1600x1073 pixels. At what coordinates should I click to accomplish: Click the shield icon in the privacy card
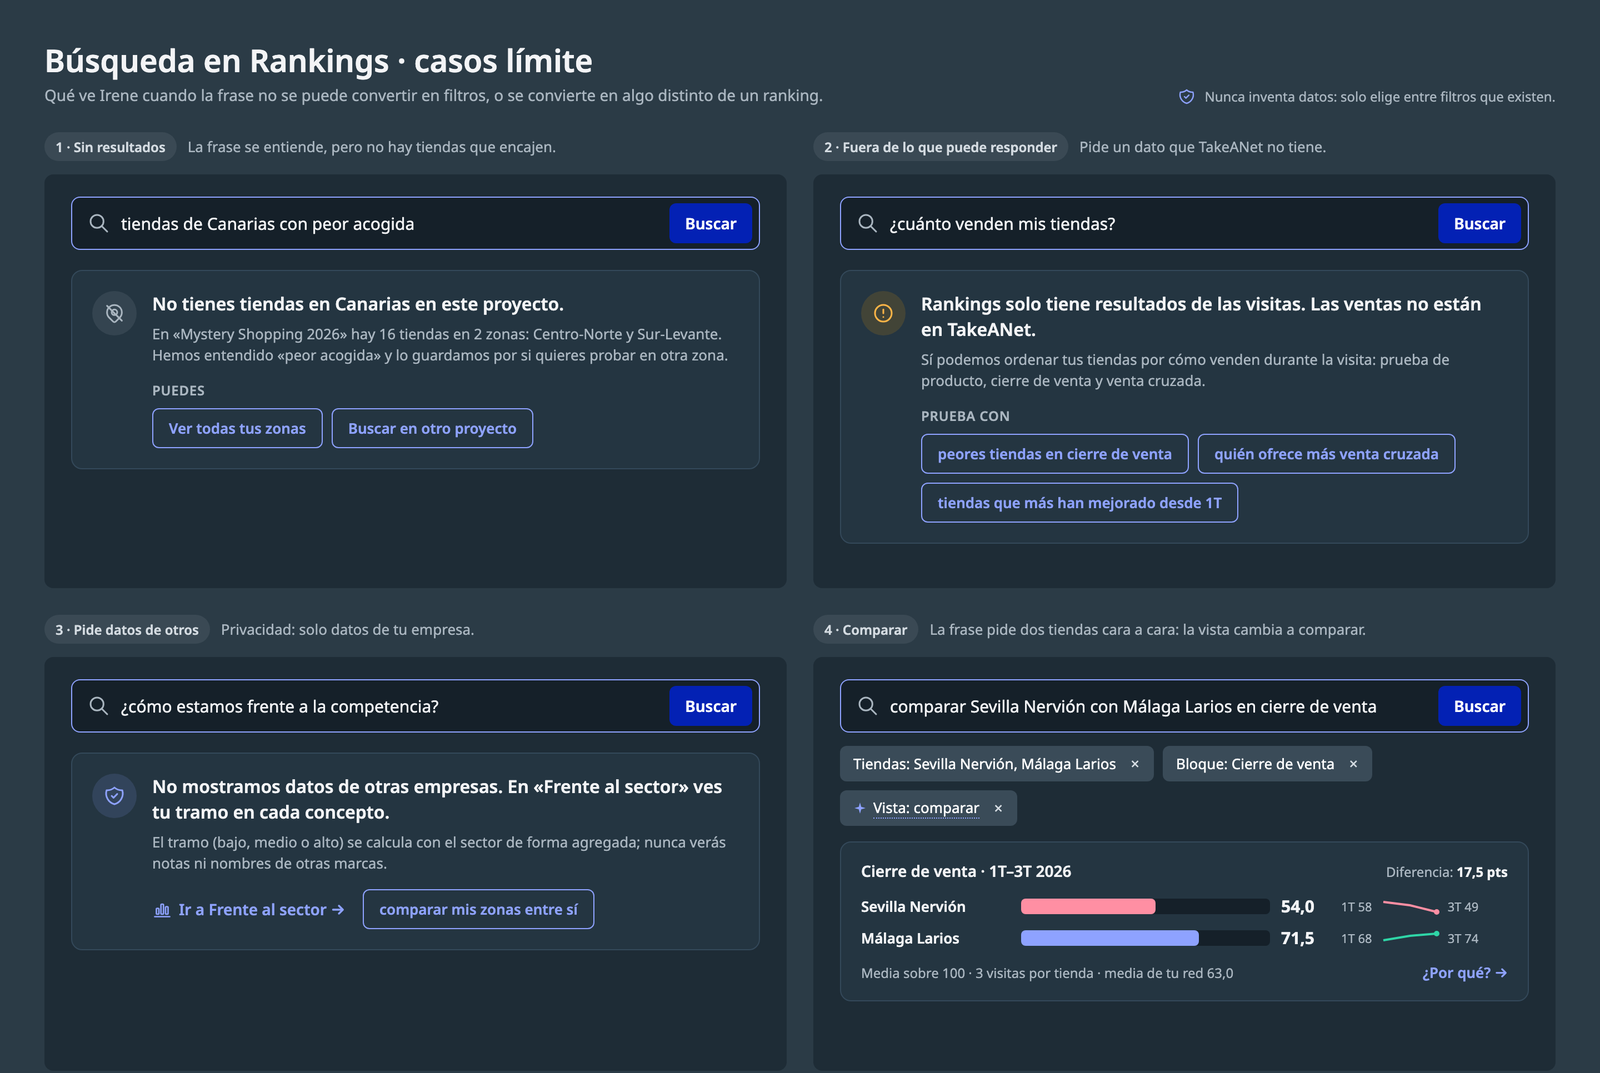114,796
